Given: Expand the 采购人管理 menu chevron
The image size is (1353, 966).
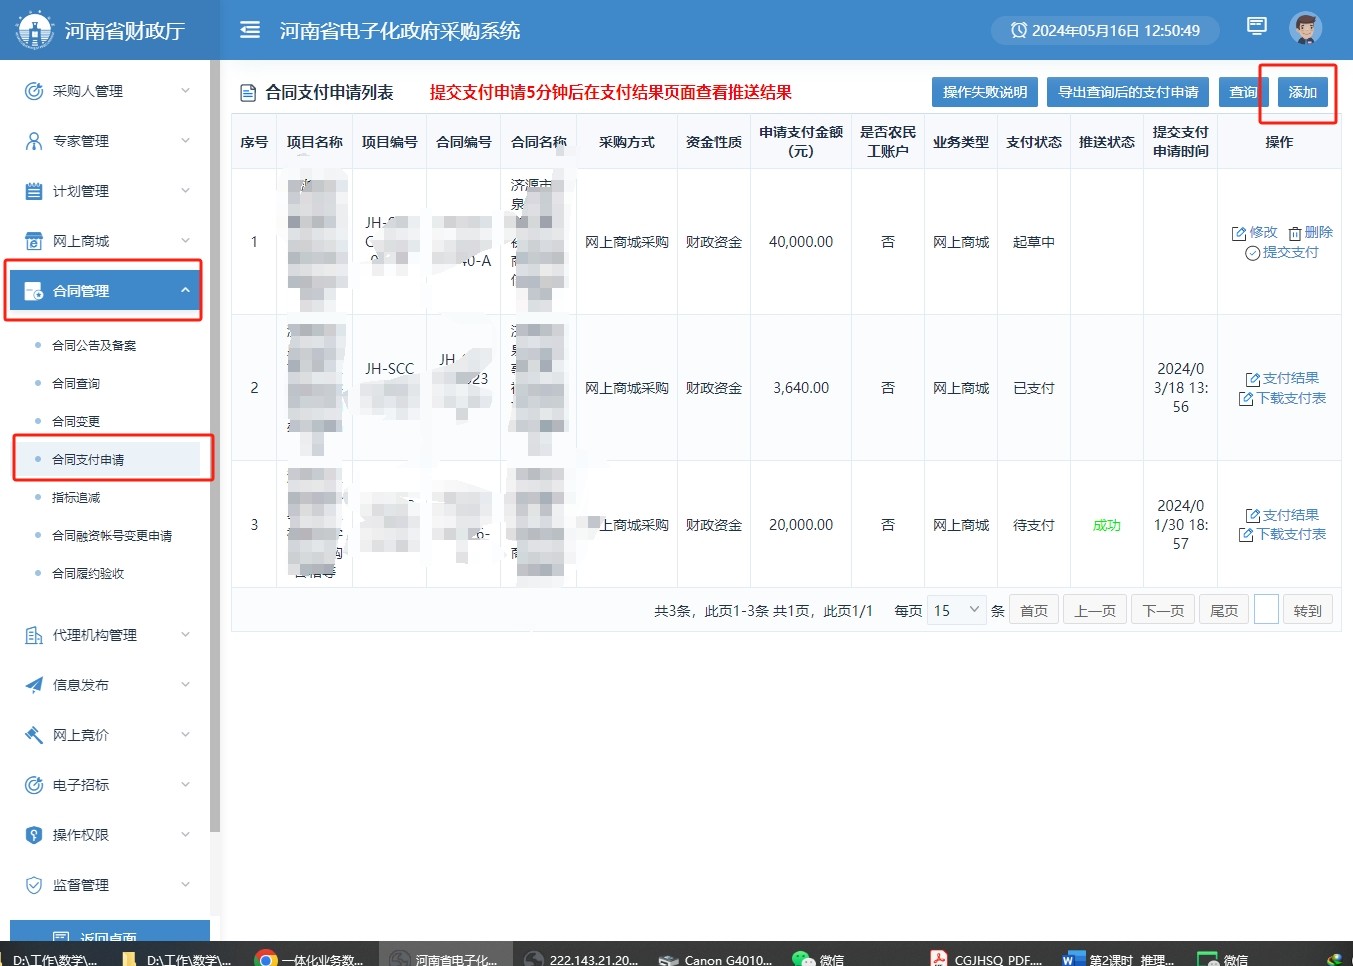Looking at the screenshot, I should (x=185, y=91).
